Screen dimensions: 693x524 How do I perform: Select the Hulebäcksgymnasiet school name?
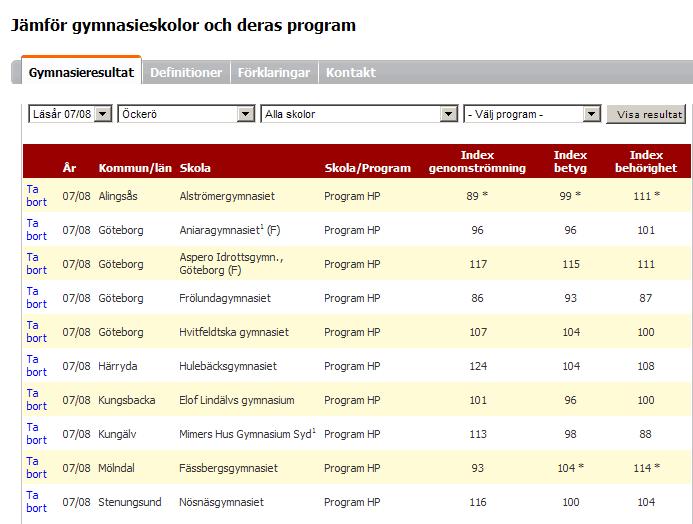coord(228,366)
